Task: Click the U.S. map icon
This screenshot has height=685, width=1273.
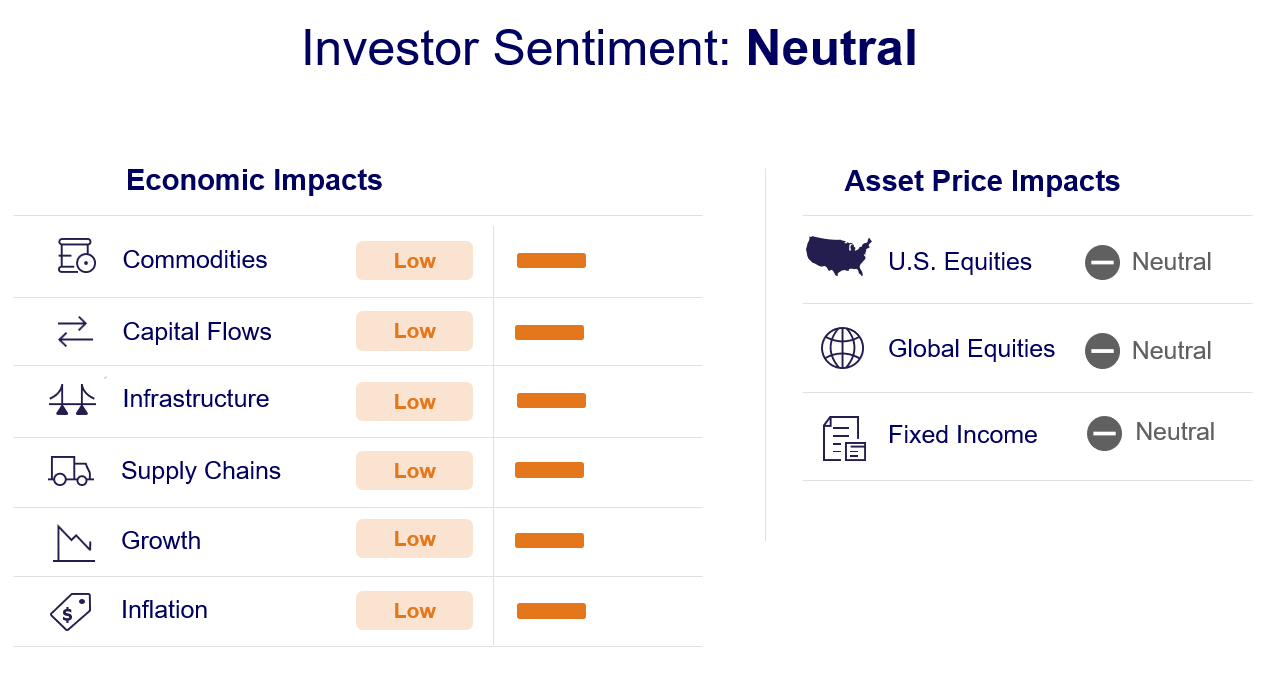Action: click(838, 256)
